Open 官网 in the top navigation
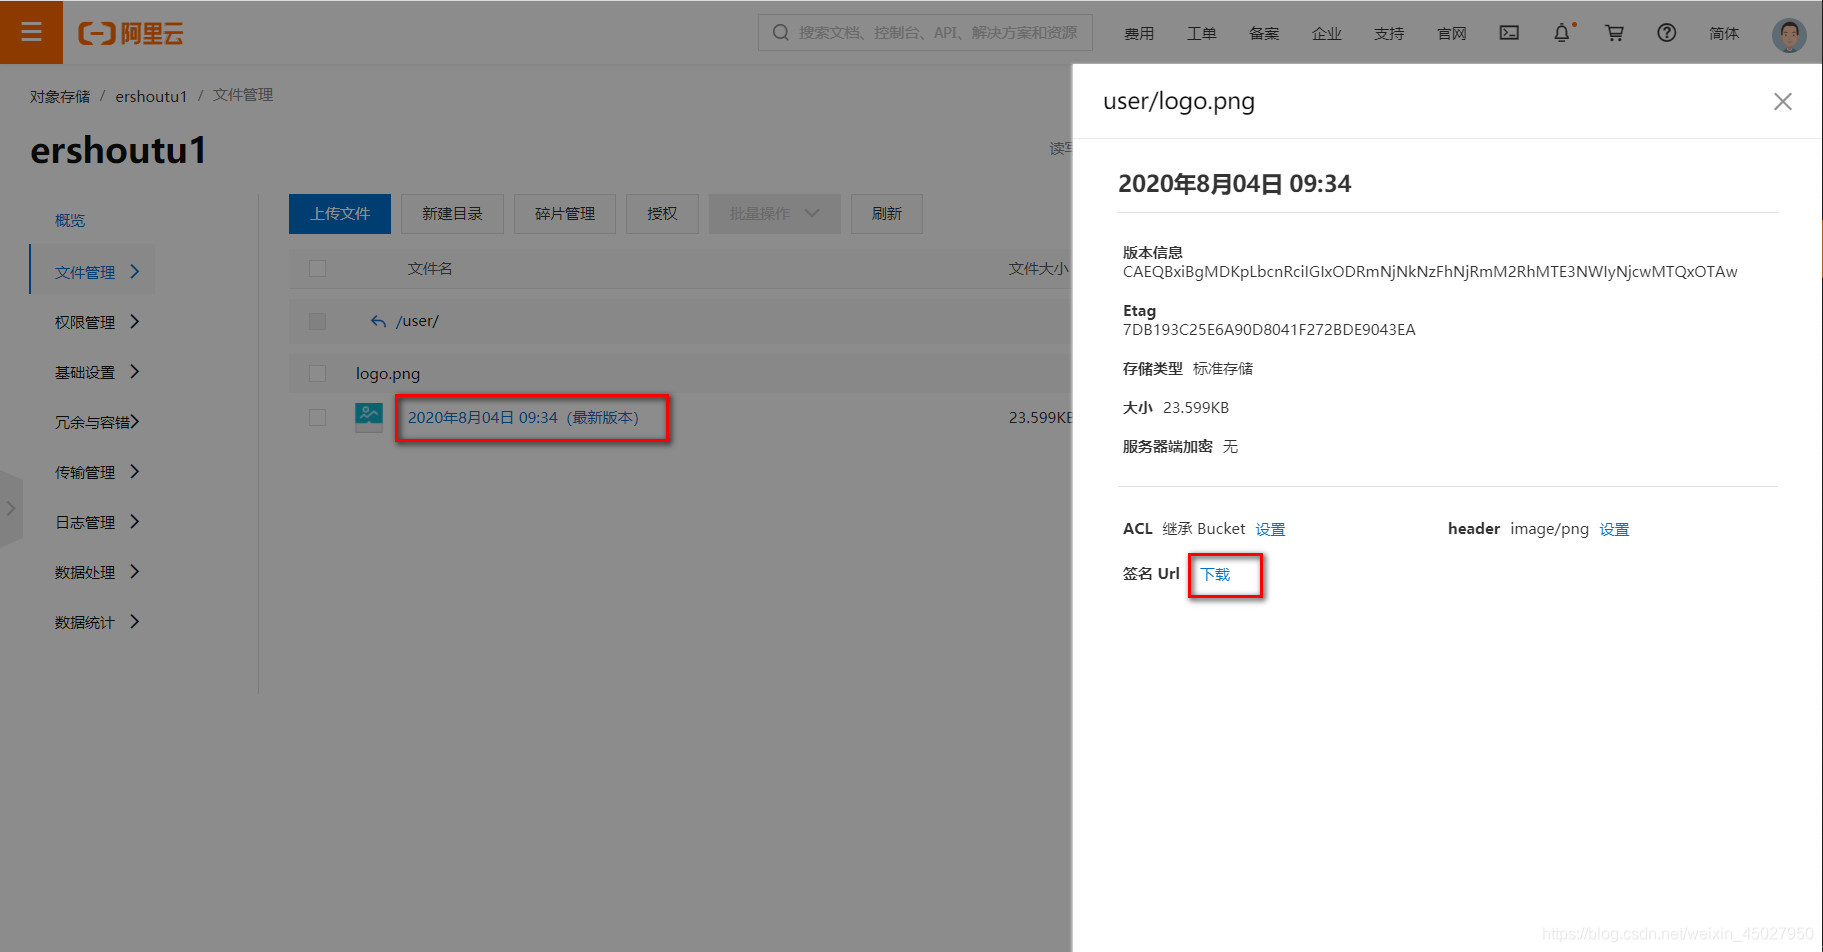 (x=1451, y=33)
